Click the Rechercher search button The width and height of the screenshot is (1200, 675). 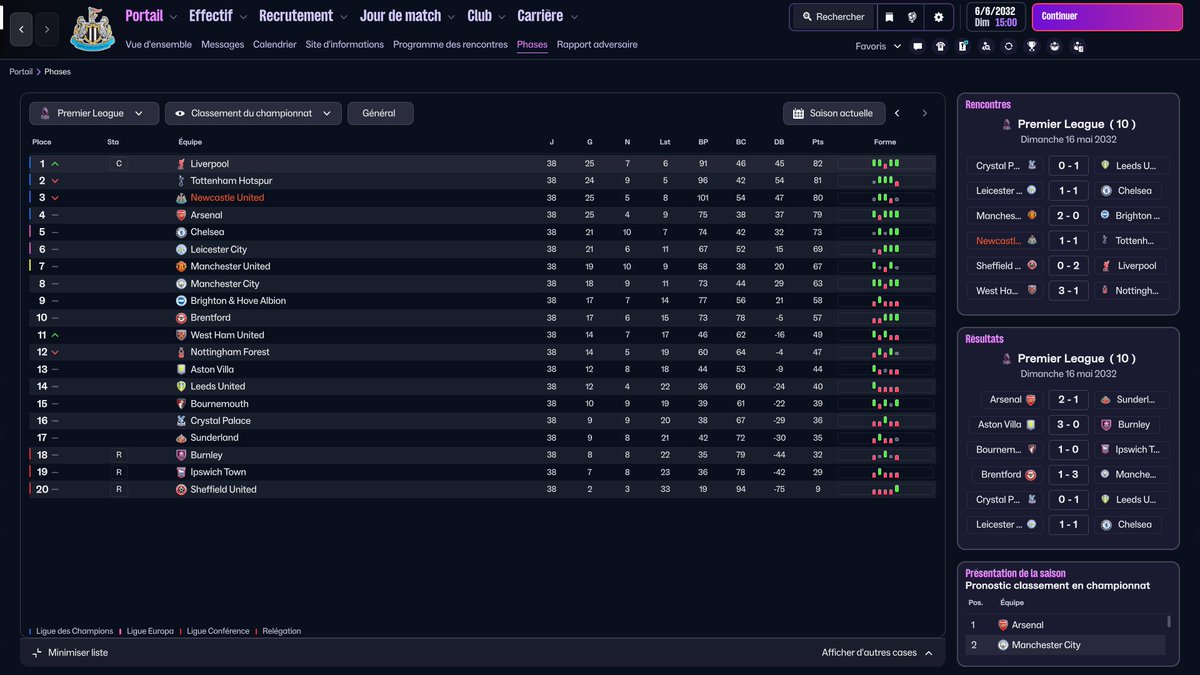click(x=833, y=17)
